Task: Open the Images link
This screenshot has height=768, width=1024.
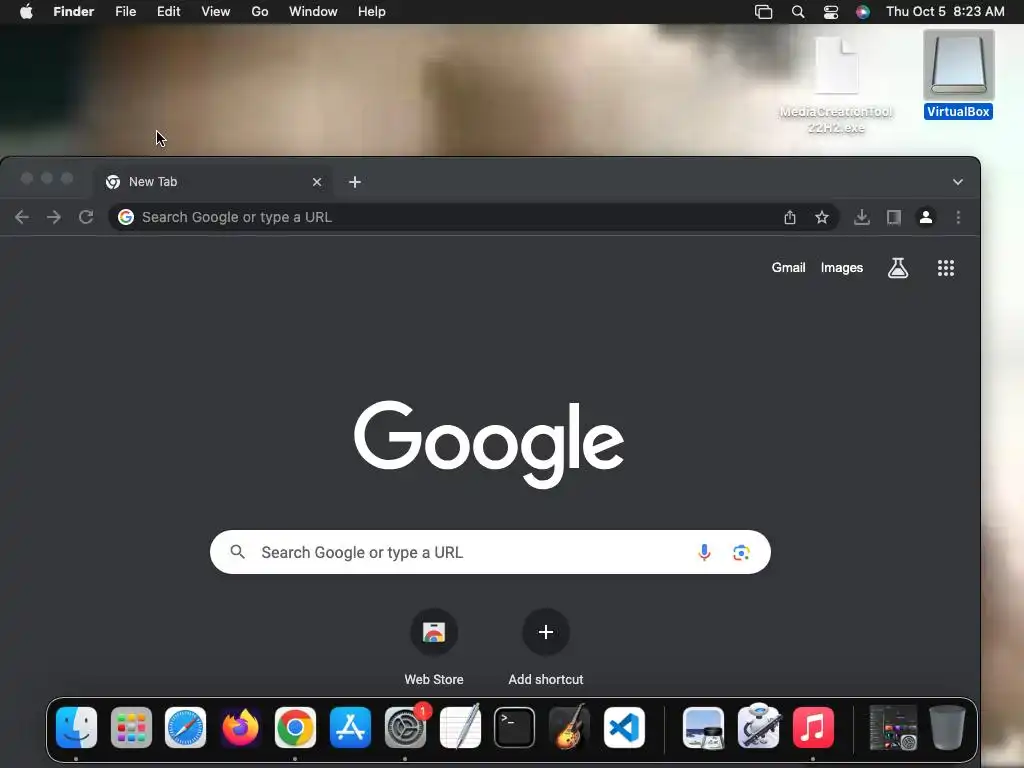Action: tap(842, 268)
